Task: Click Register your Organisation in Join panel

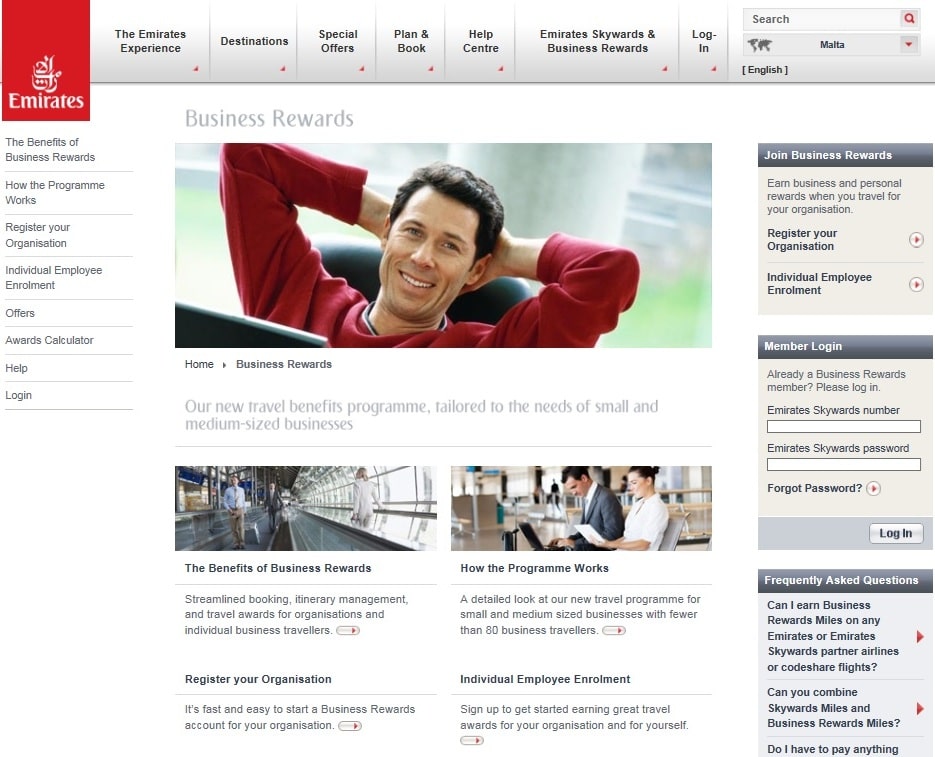Action: (x=802, y=240)
